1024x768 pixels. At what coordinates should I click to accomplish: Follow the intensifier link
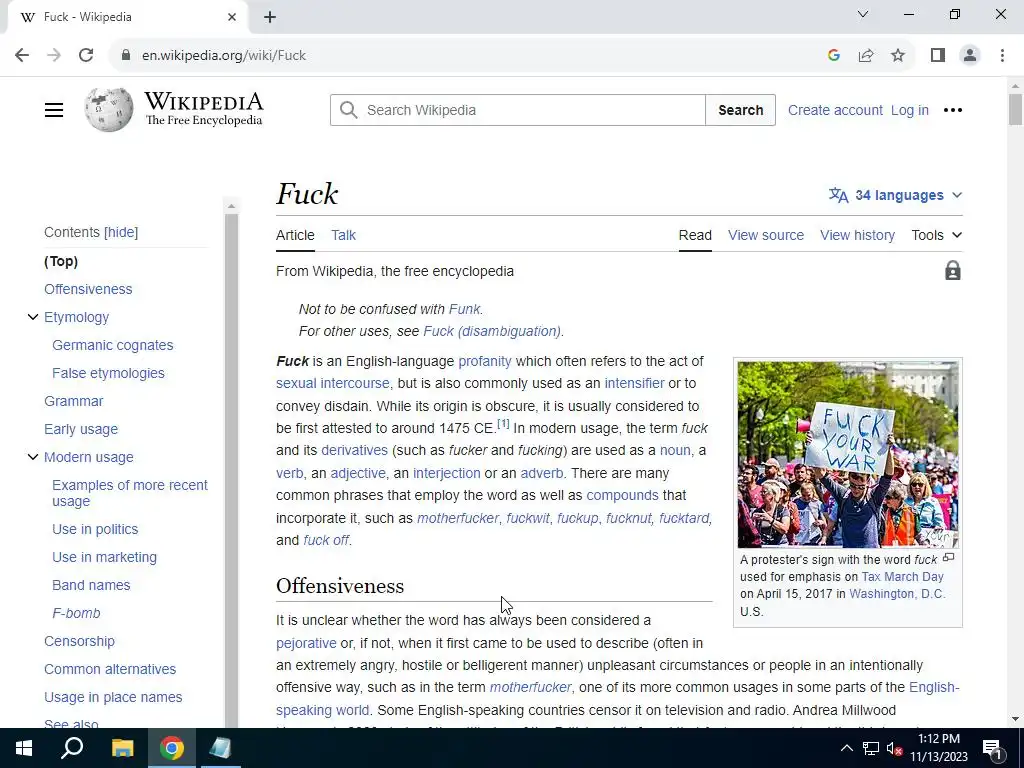point(634,383)
